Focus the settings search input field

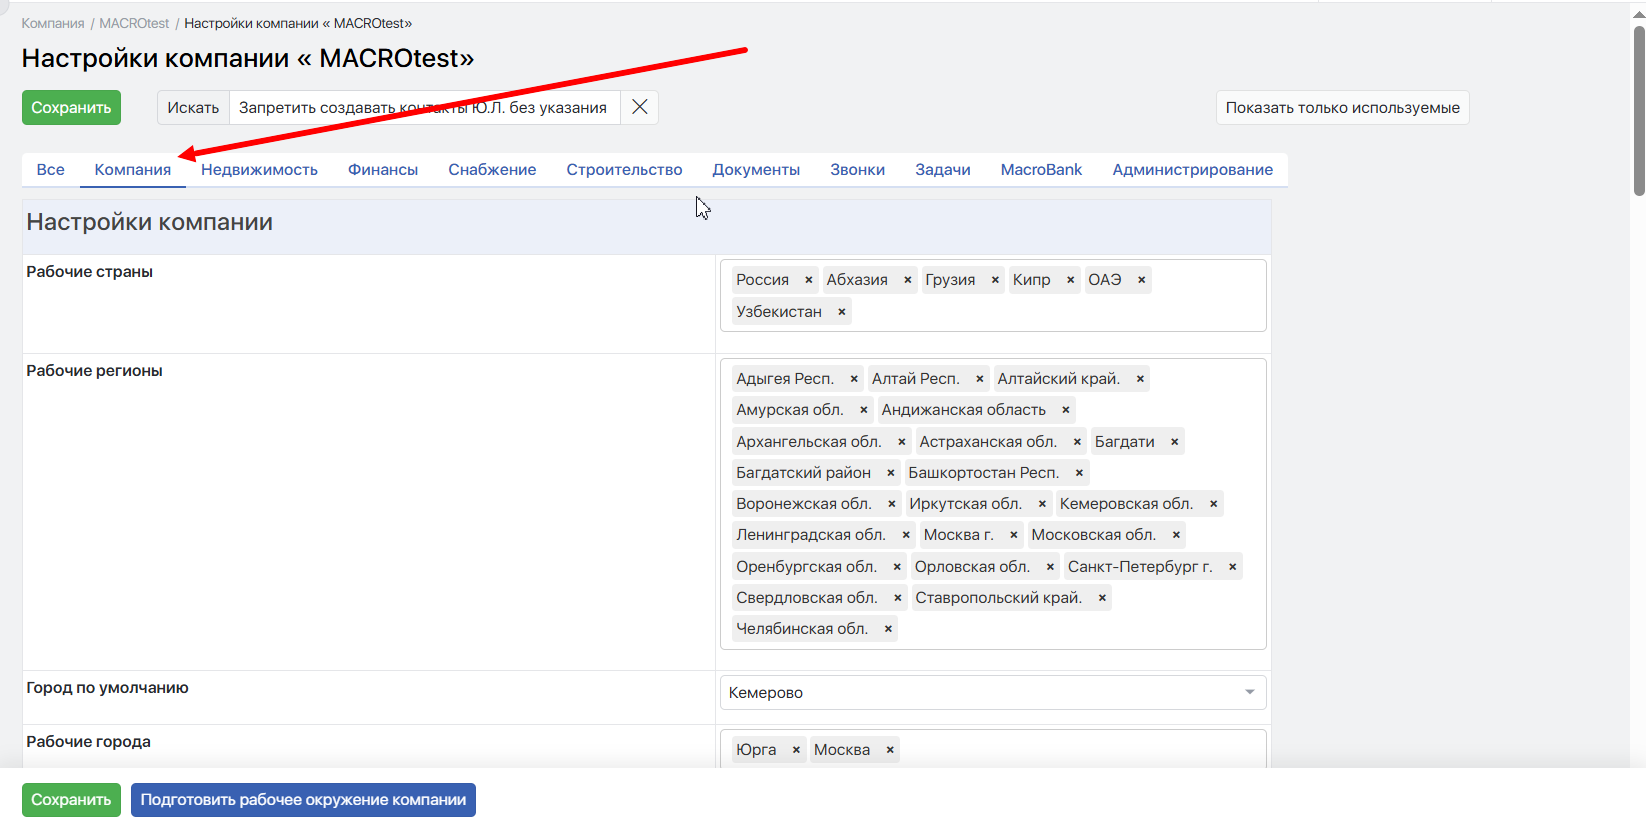tap(424, 108)
